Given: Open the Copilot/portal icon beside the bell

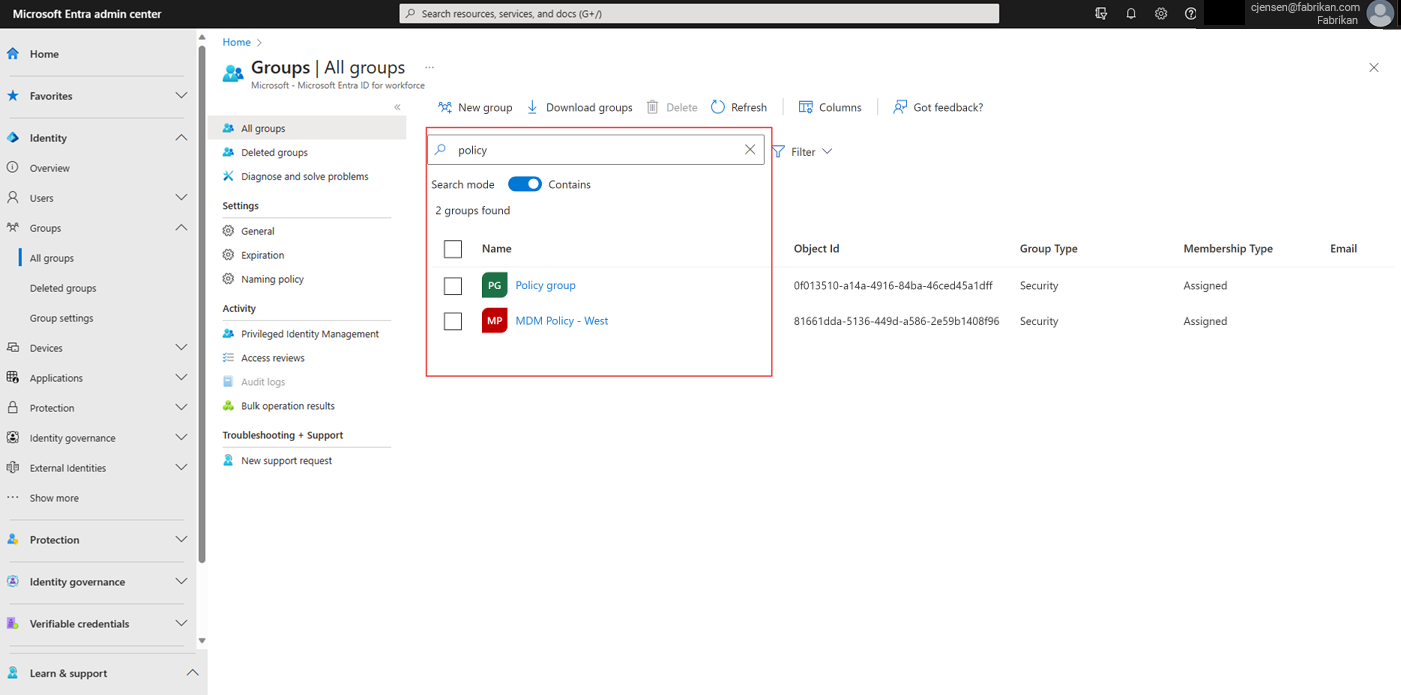Looking at the screenshot, I should point(1101,14).
